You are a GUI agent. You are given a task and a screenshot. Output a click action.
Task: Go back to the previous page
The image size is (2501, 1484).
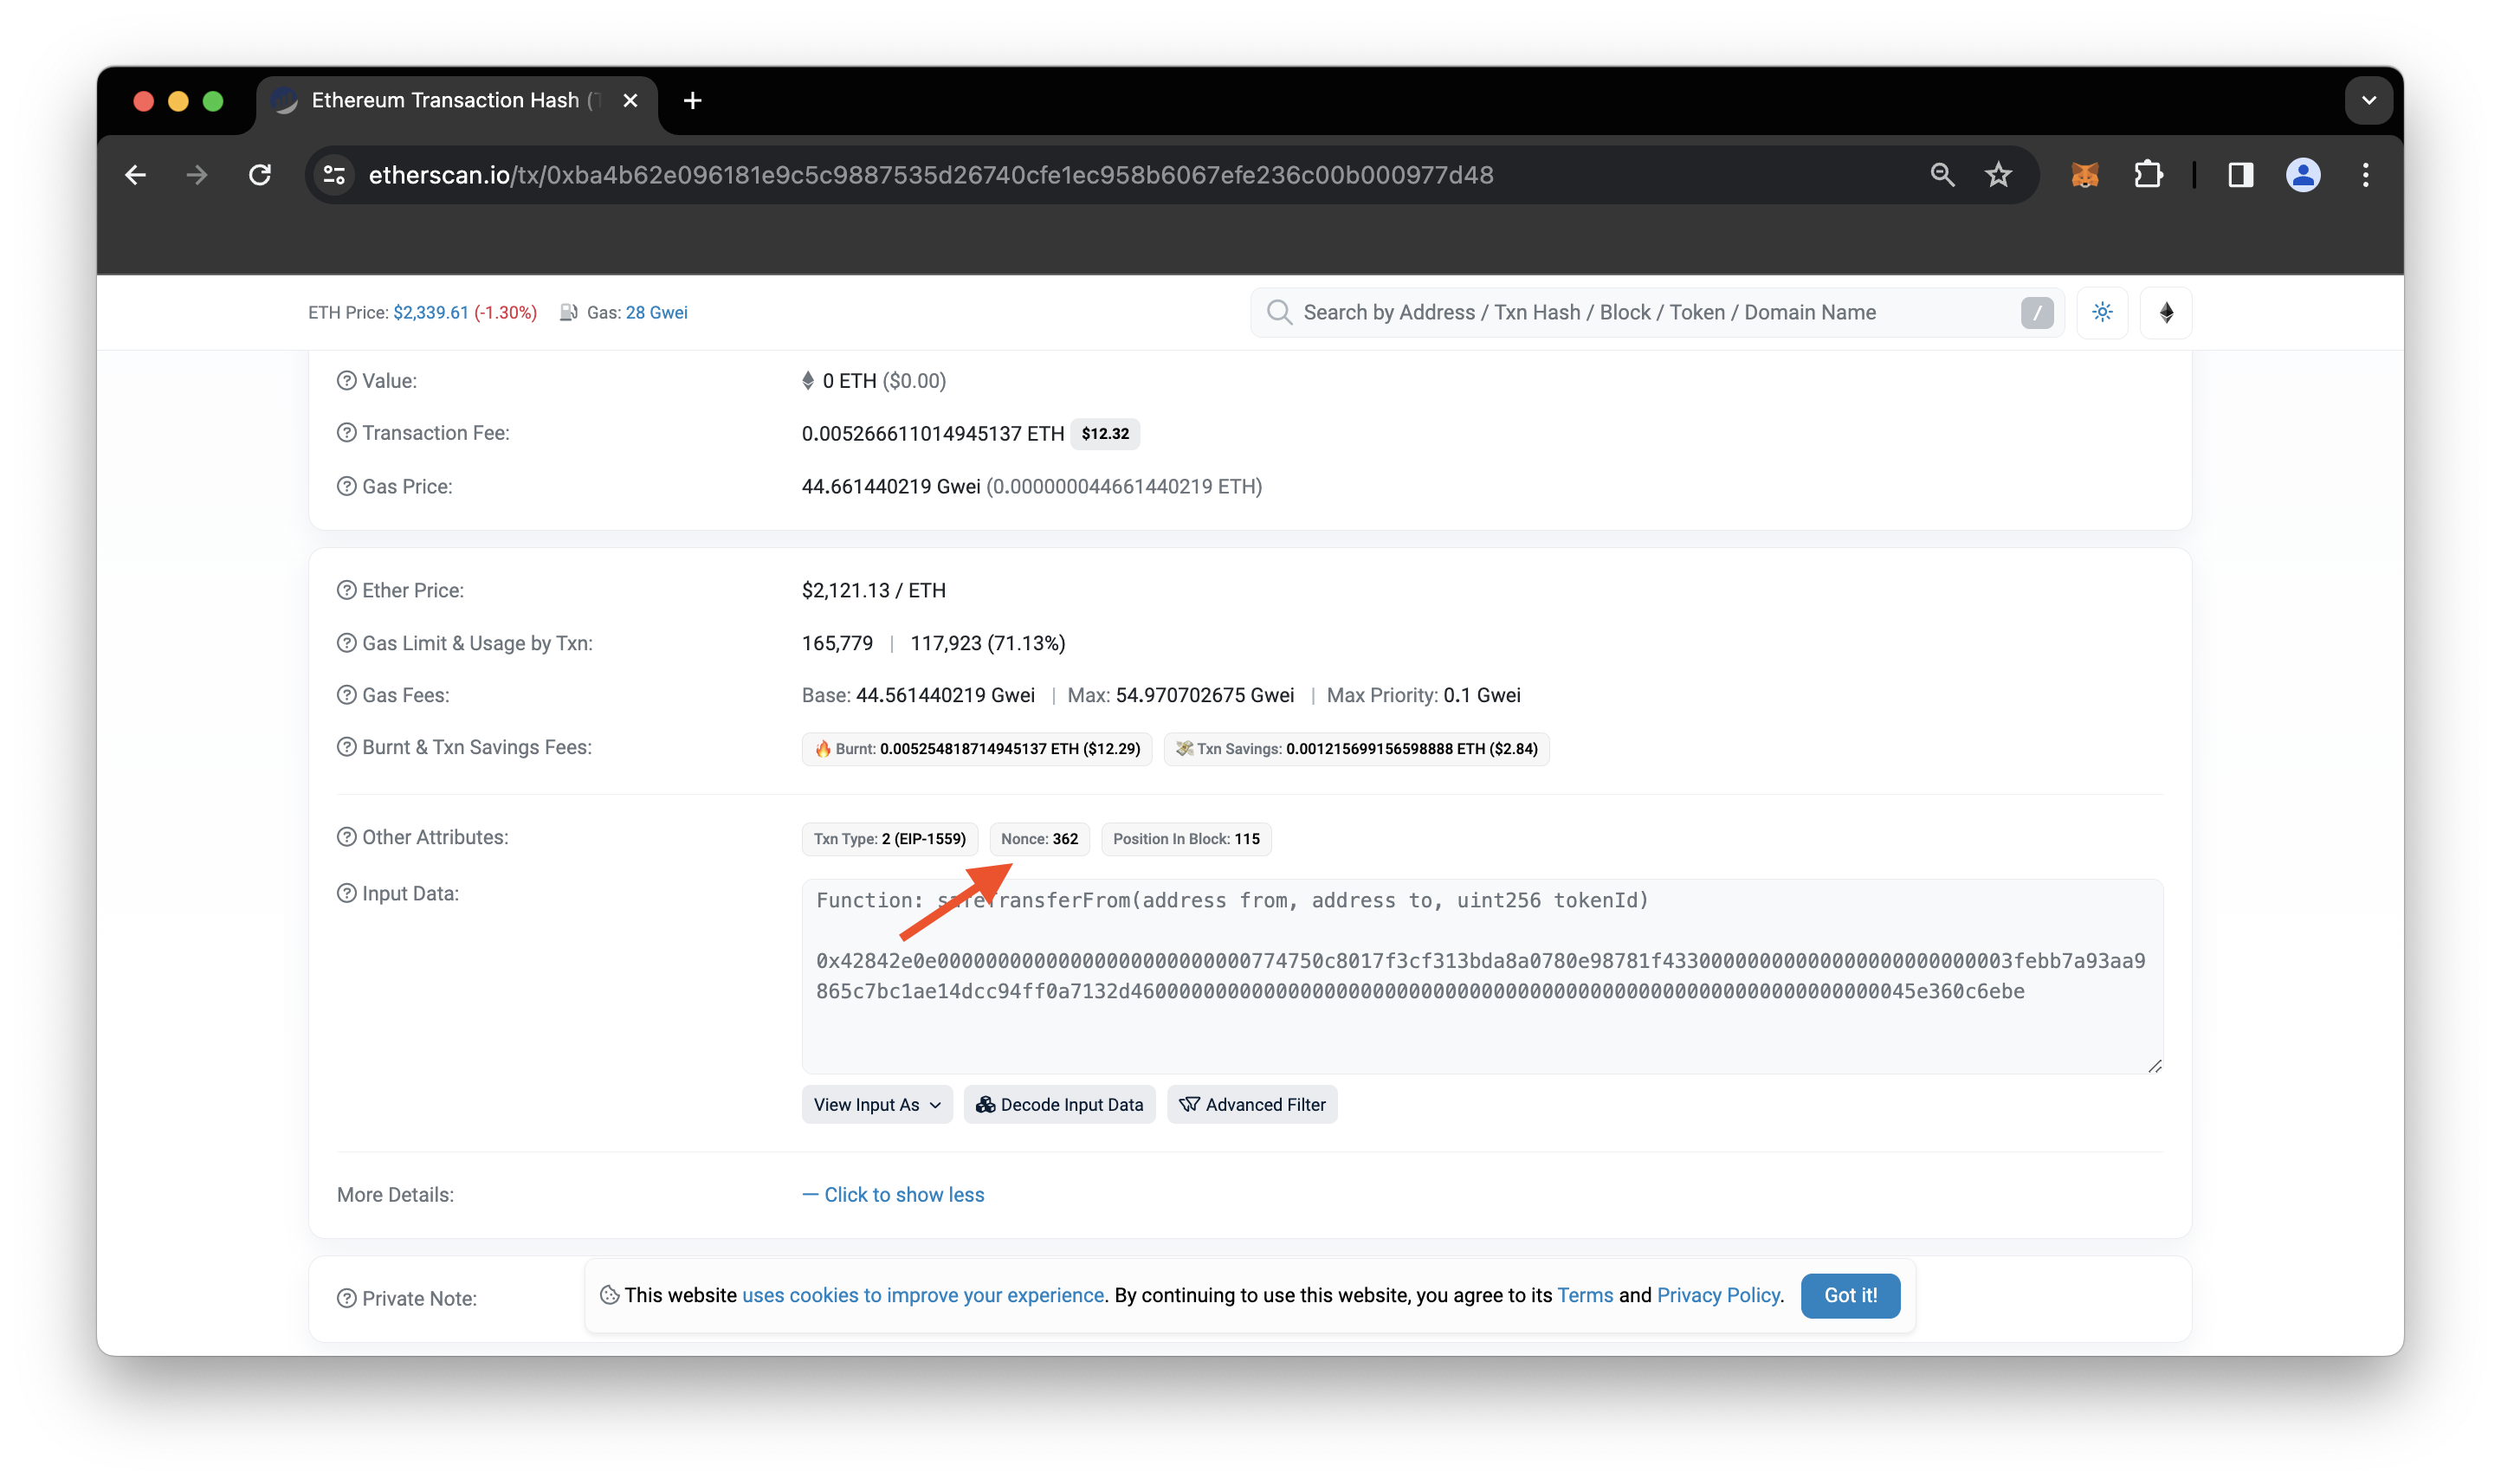point(136,175)
